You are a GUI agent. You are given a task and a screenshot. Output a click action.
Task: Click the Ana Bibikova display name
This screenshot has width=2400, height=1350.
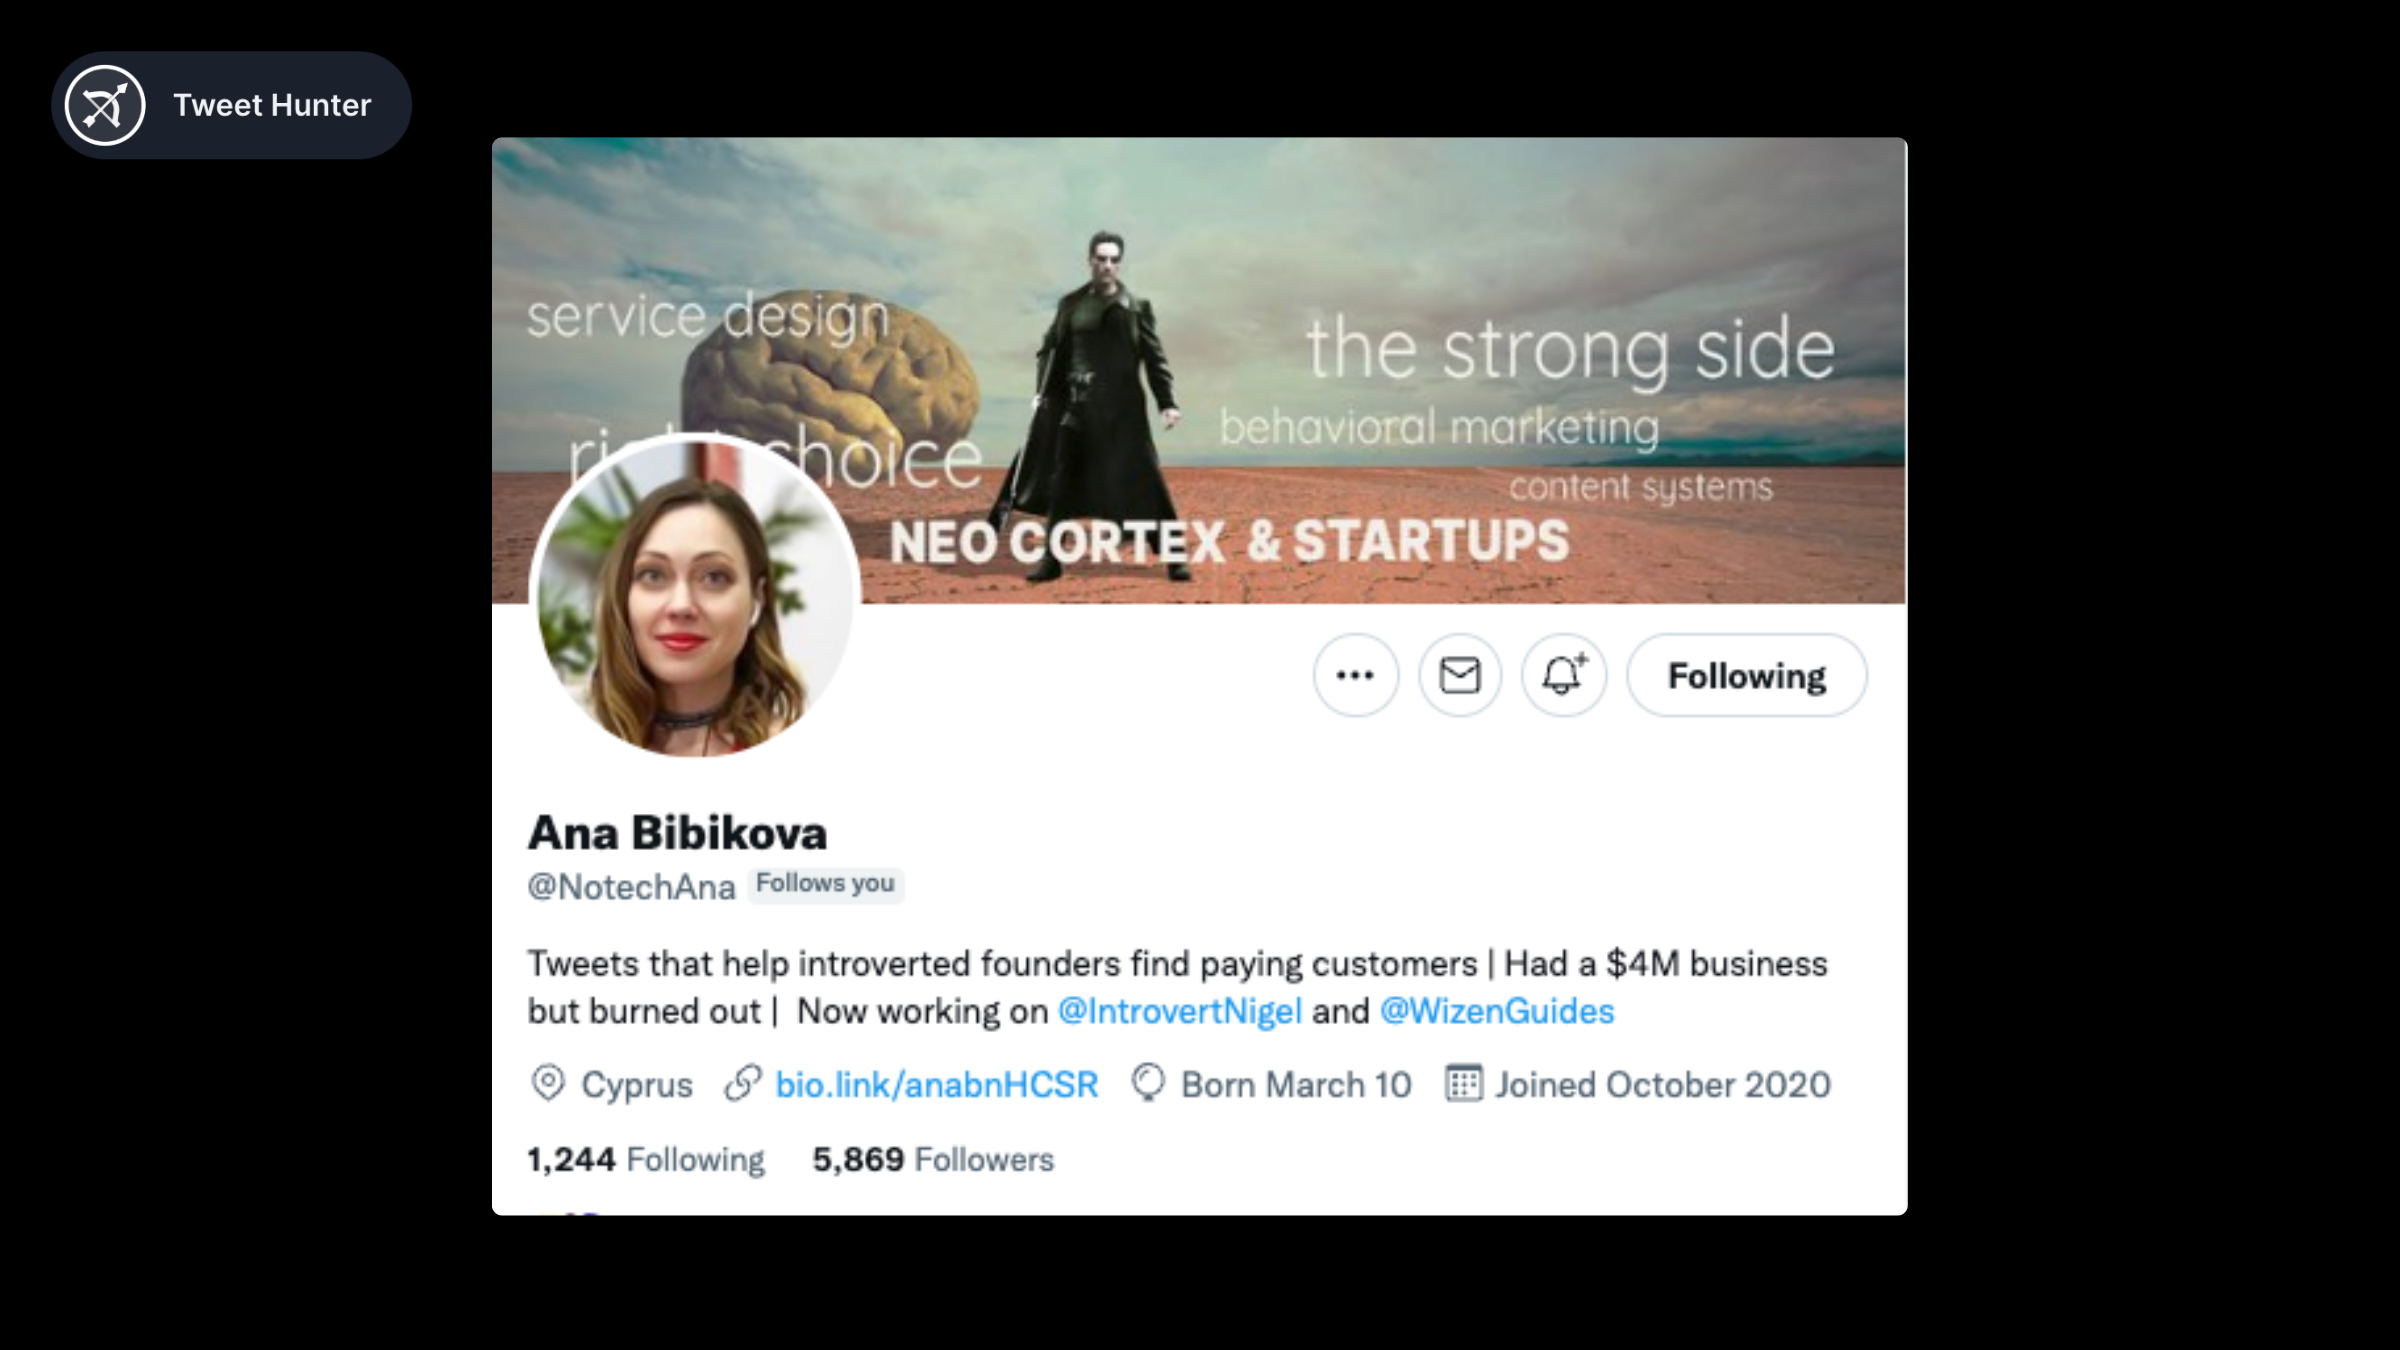pyautogui.click(x=678, y=833)
